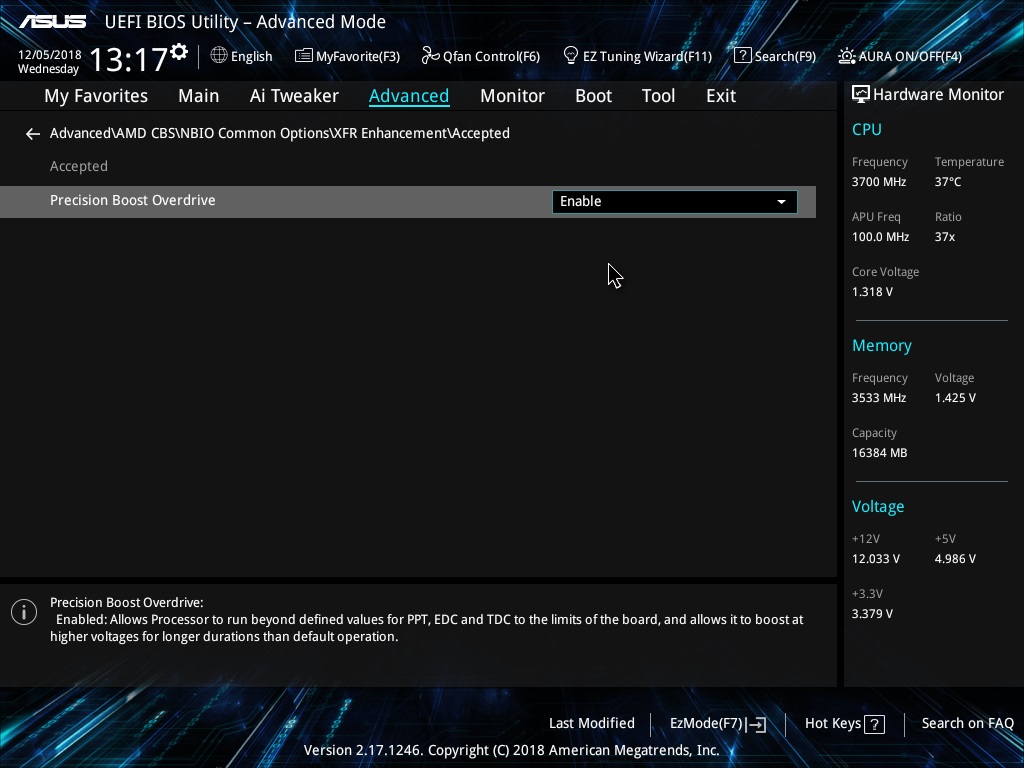Image resolution: width=1024 pixels, height=768 pixels.
Task: Select the Precision Boost Overdrive Enable box
Action: point(675,202)
